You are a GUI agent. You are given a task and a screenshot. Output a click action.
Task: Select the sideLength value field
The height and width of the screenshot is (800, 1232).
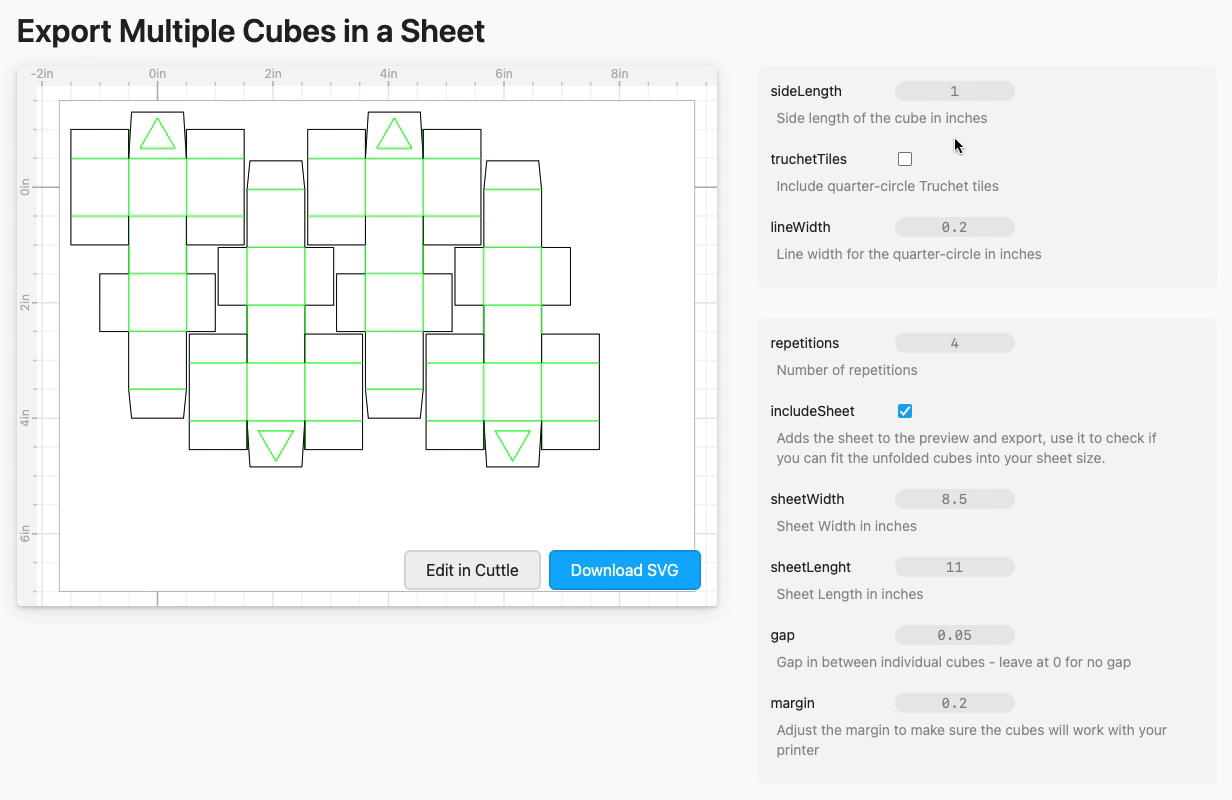pyautogui.click(x=954, y=90)
